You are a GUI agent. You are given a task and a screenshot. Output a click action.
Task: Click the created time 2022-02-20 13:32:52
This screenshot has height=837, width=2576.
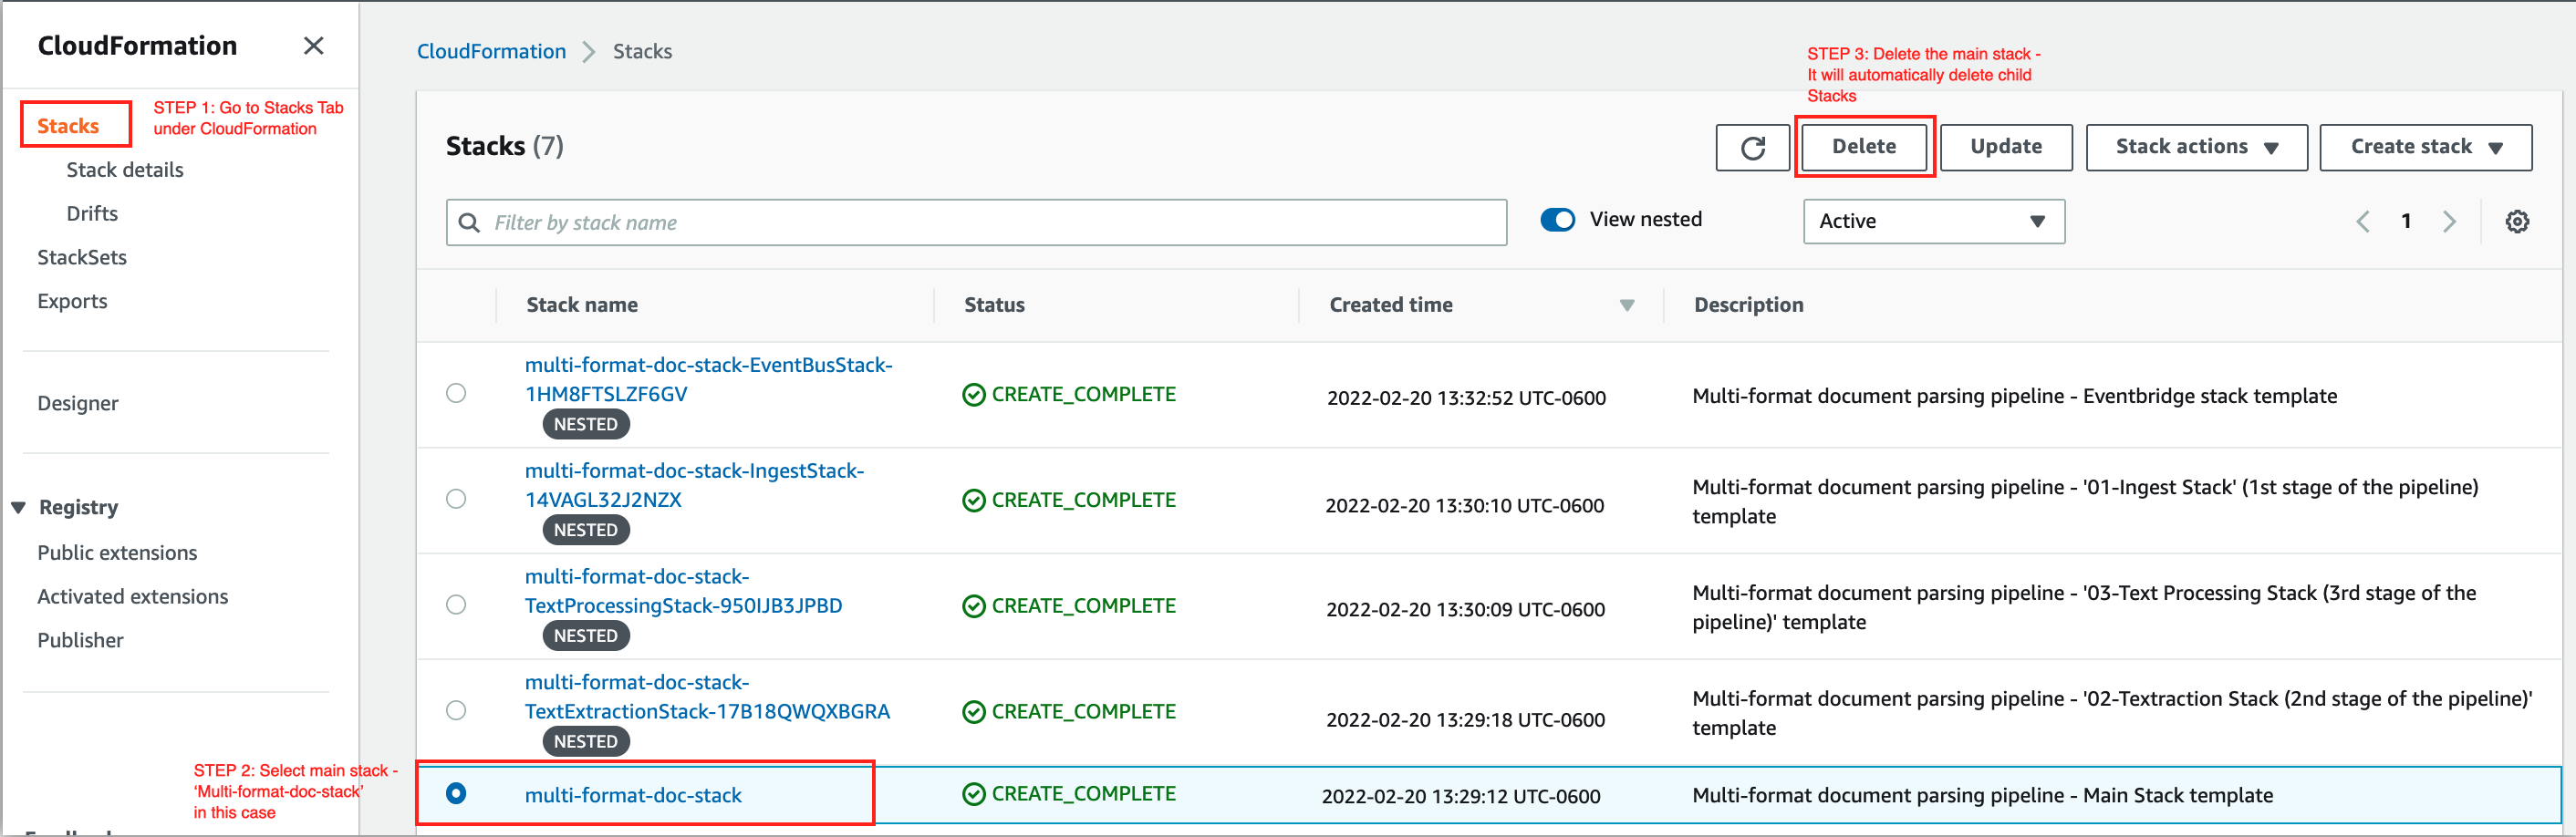[x=1466, y=398]
